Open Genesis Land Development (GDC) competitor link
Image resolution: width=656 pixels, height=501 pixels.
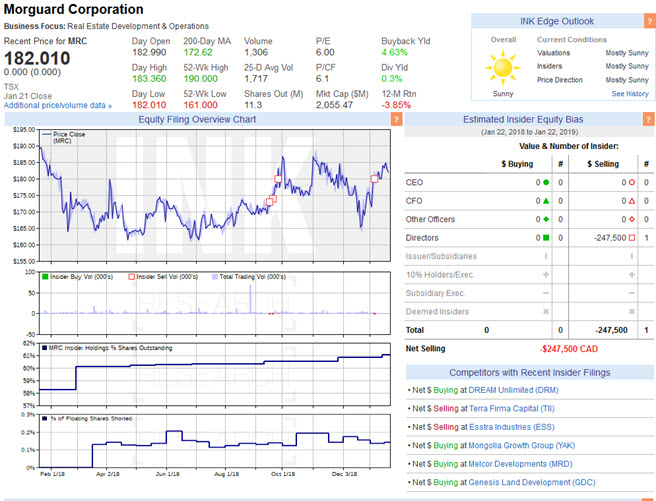[532, 482]
